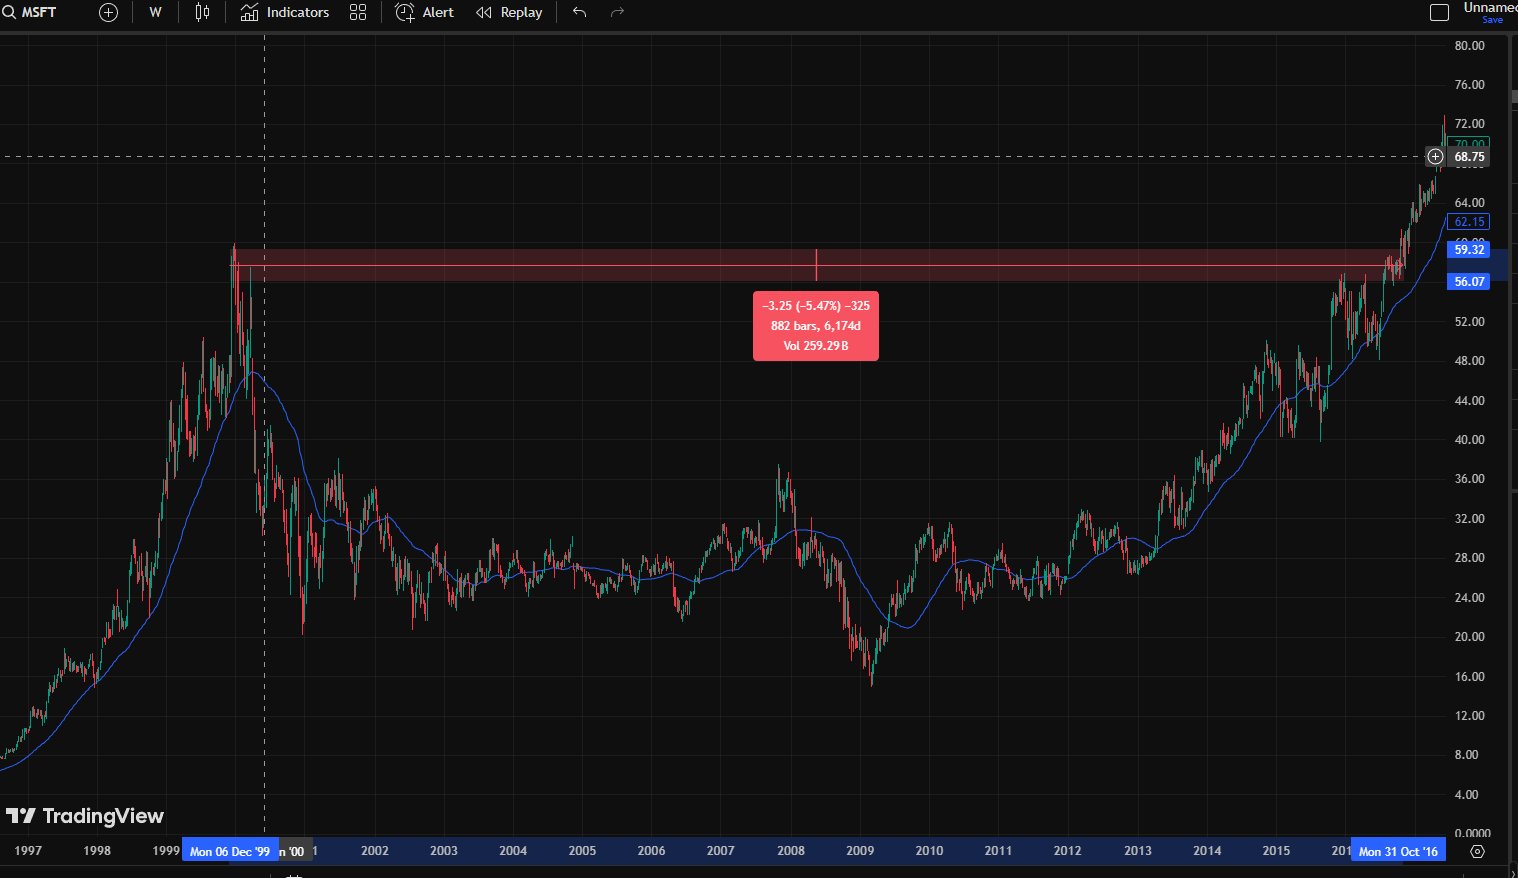
Task: Click the 2014 year on the time axis
Action: point(1207,851)
